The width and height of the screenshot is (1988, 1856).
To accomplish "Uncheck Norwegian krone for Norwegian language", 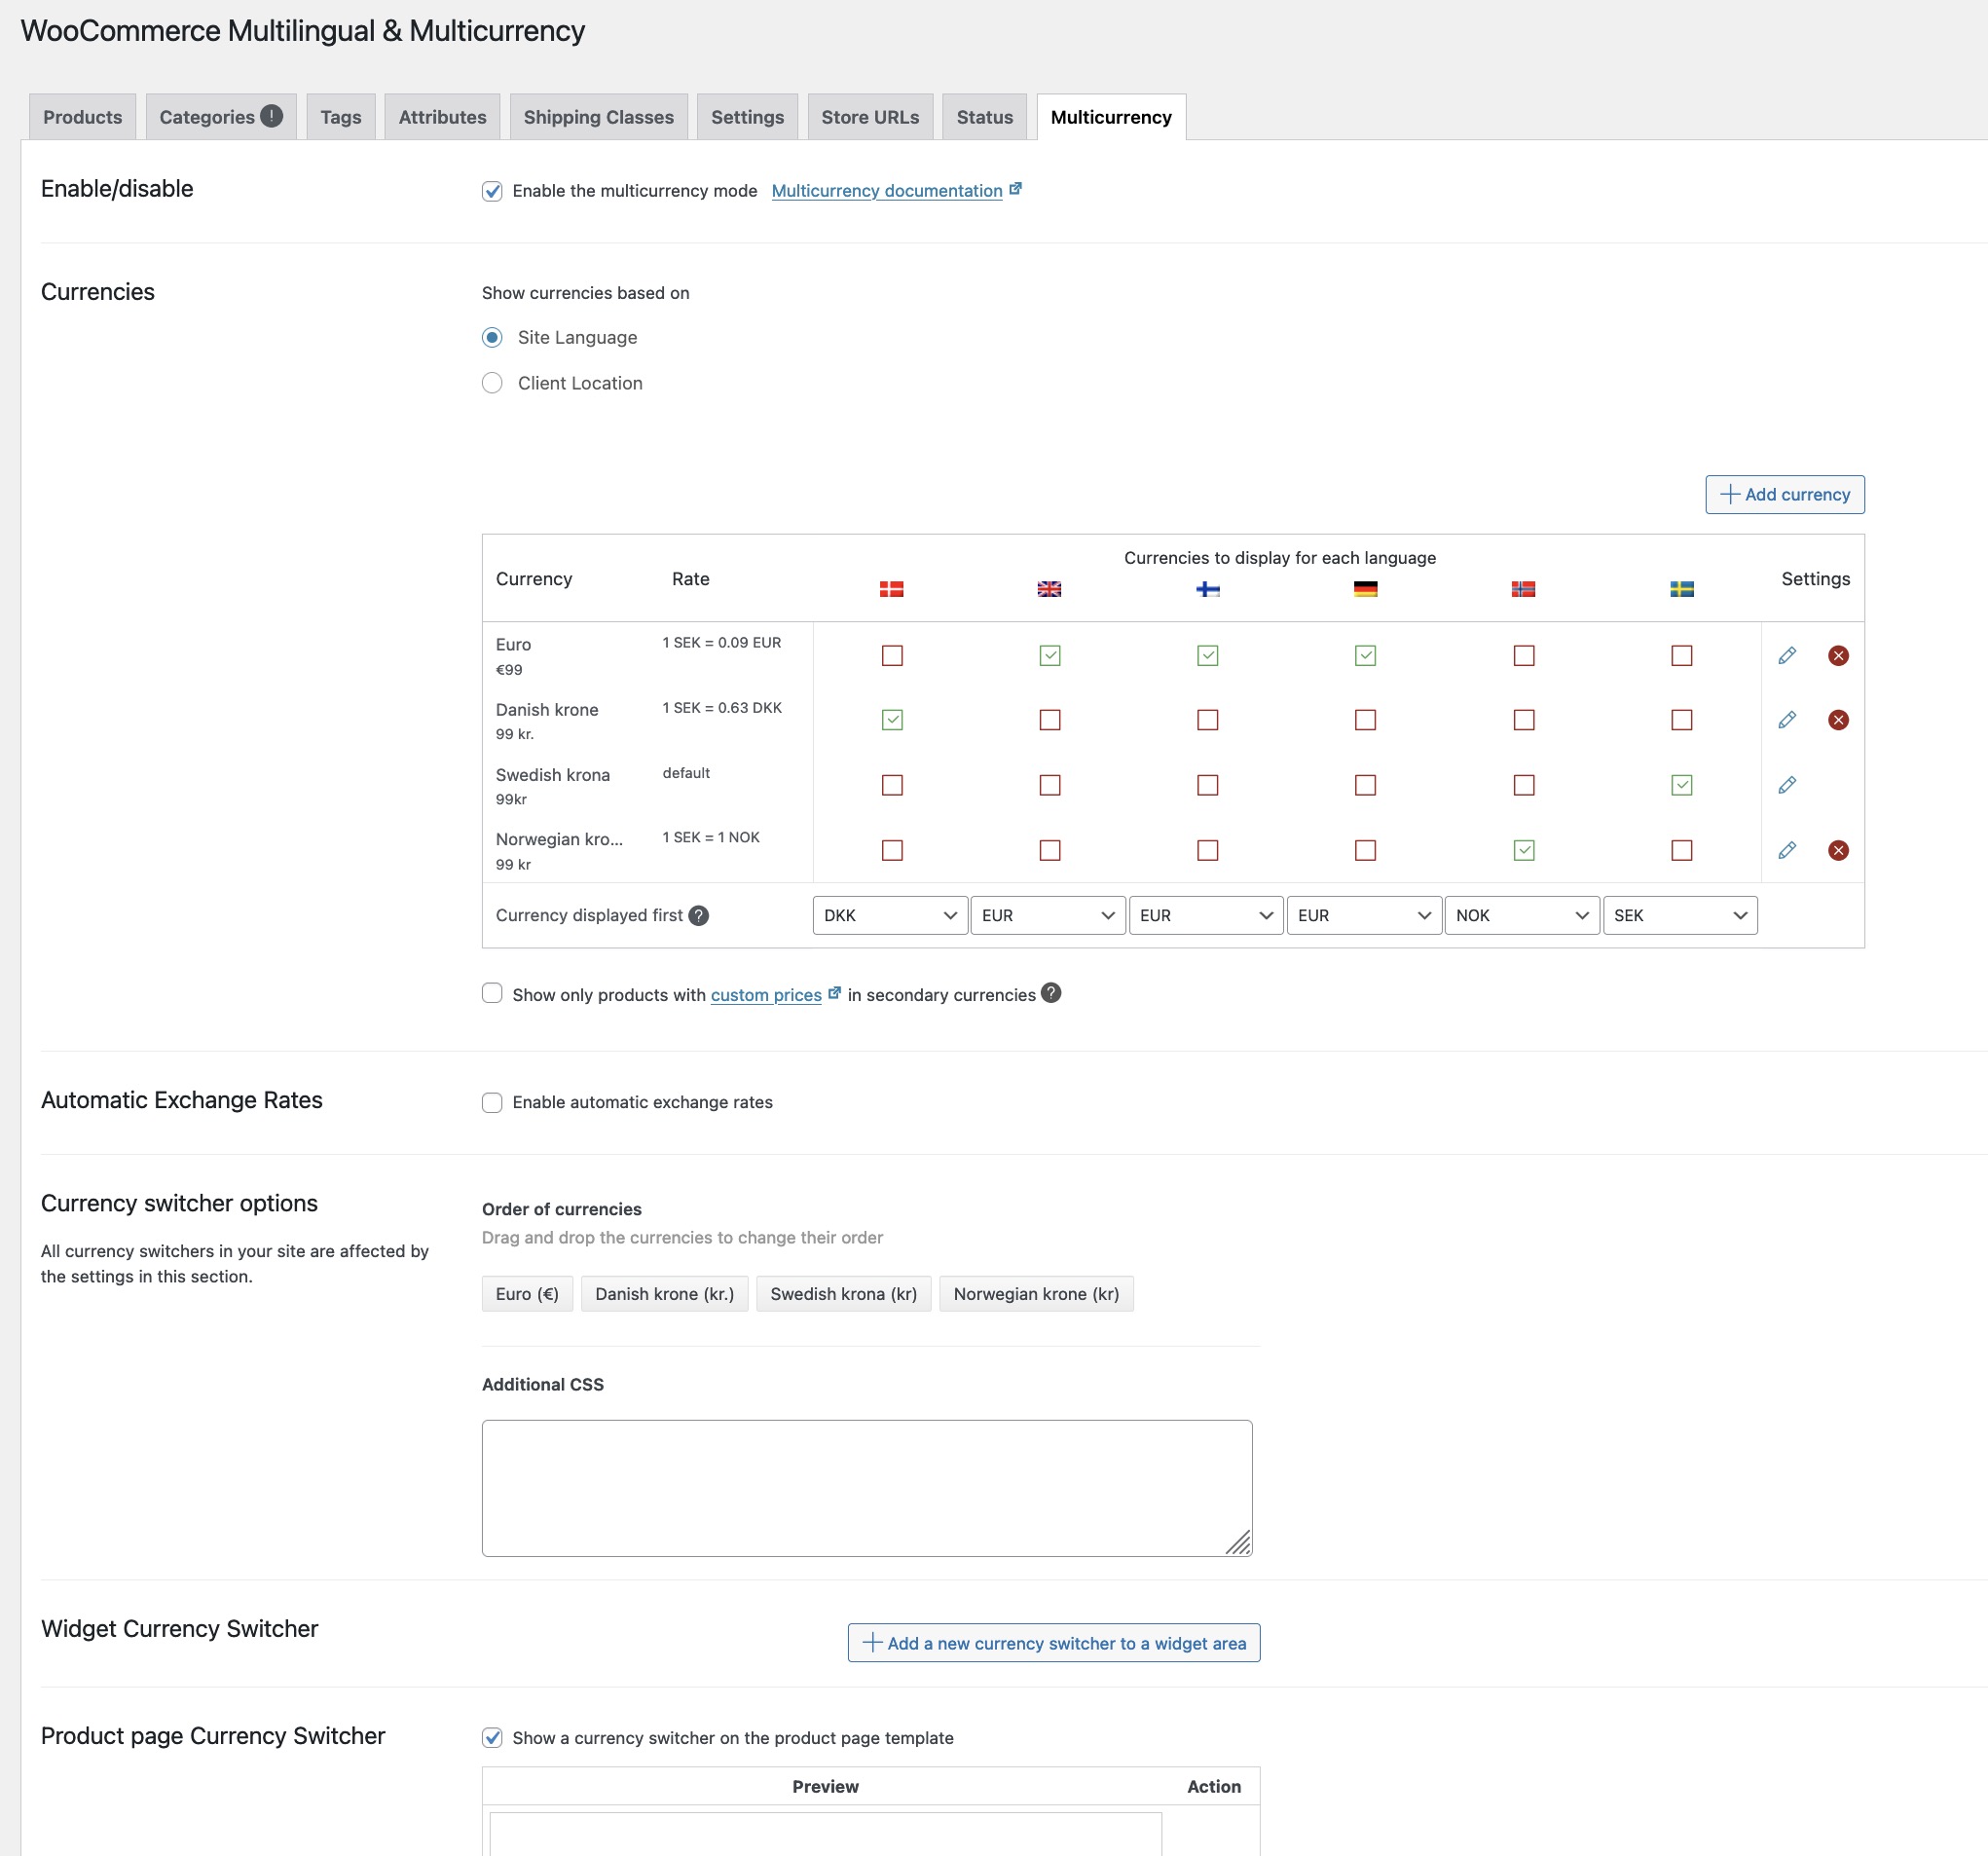I will [x=1524, y=850].
